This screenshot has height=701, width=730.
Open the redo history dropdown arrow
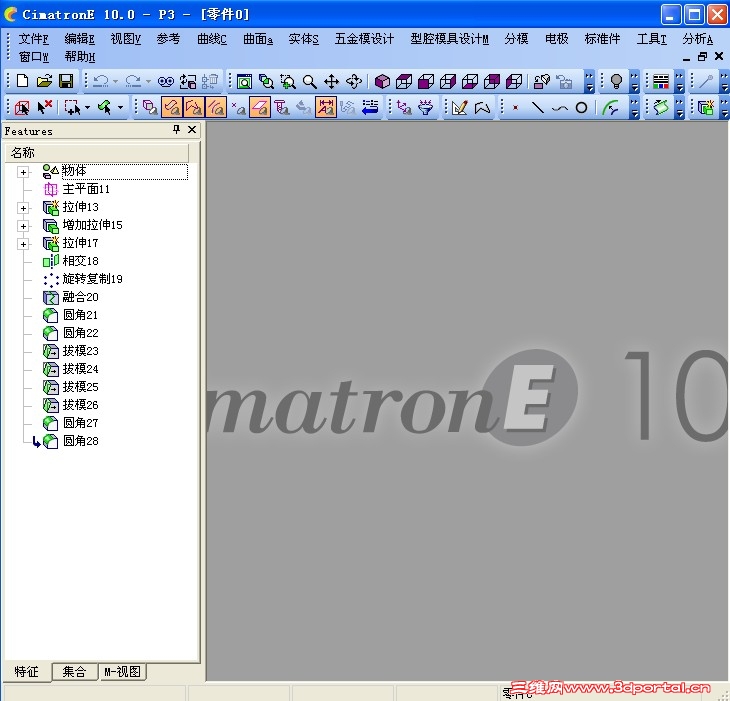pyautogui.click(x=148, y=82)
